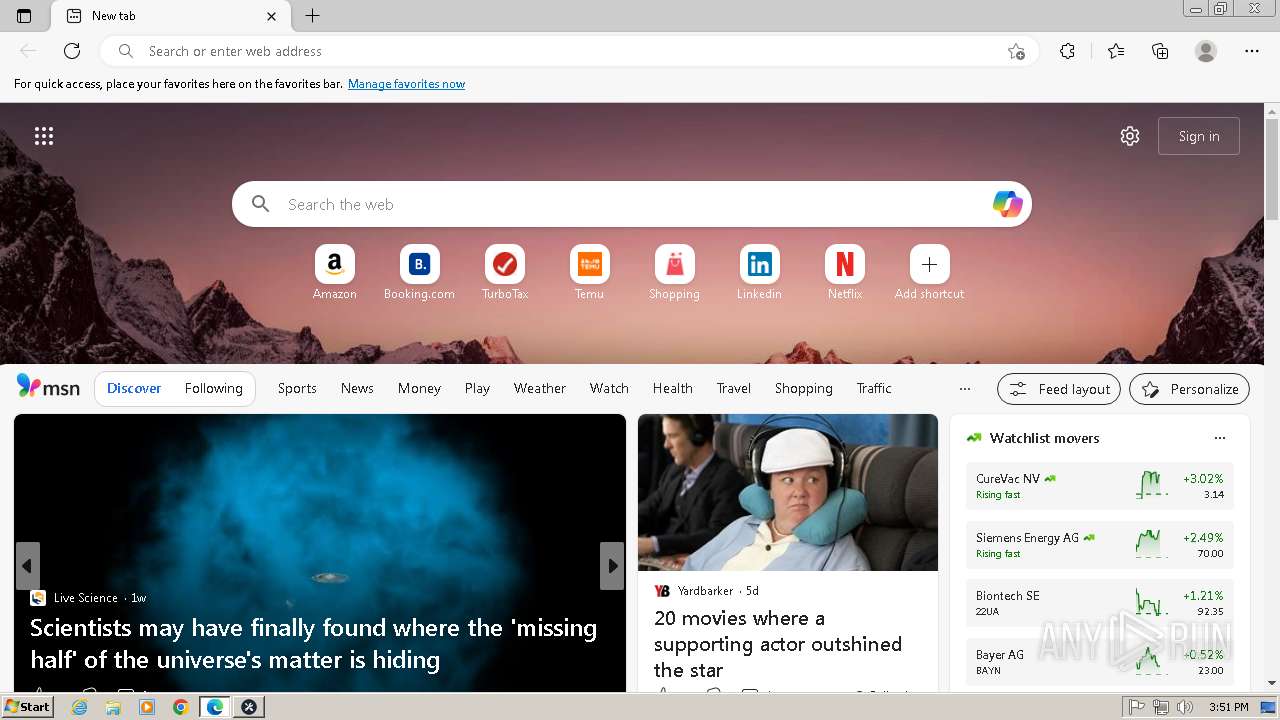This screenshot has height=720, width=1280.
Task: Open the Watch feed category
Action: click(x=609, y=388)
